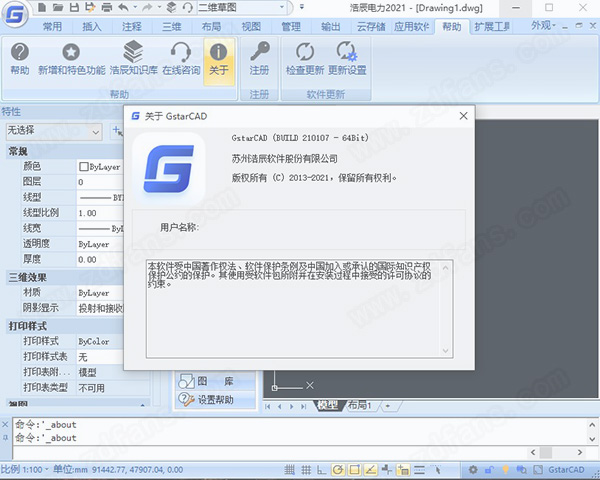The width and height of the screenshot is (600, 480).
Task: Click the license text scrollbar down arrow
Action: (445, 350)
